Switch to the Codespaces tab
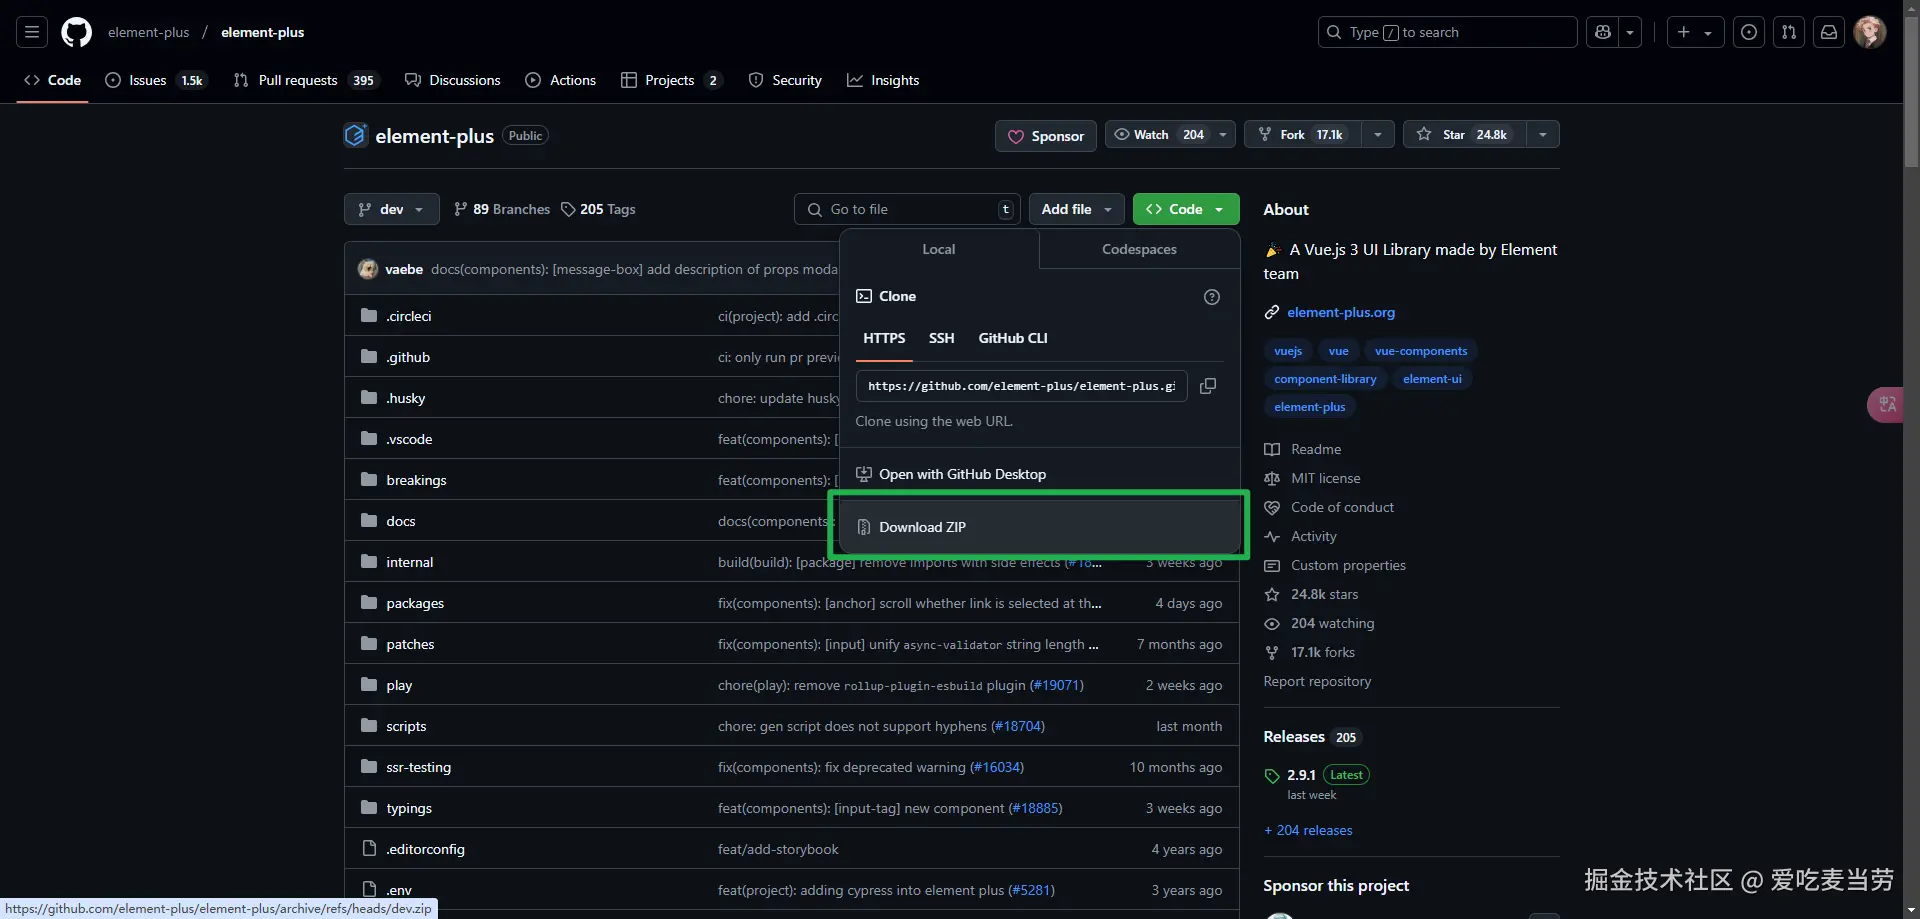Viewport: 1920px width, 919px height. [x=1139, y=249]
